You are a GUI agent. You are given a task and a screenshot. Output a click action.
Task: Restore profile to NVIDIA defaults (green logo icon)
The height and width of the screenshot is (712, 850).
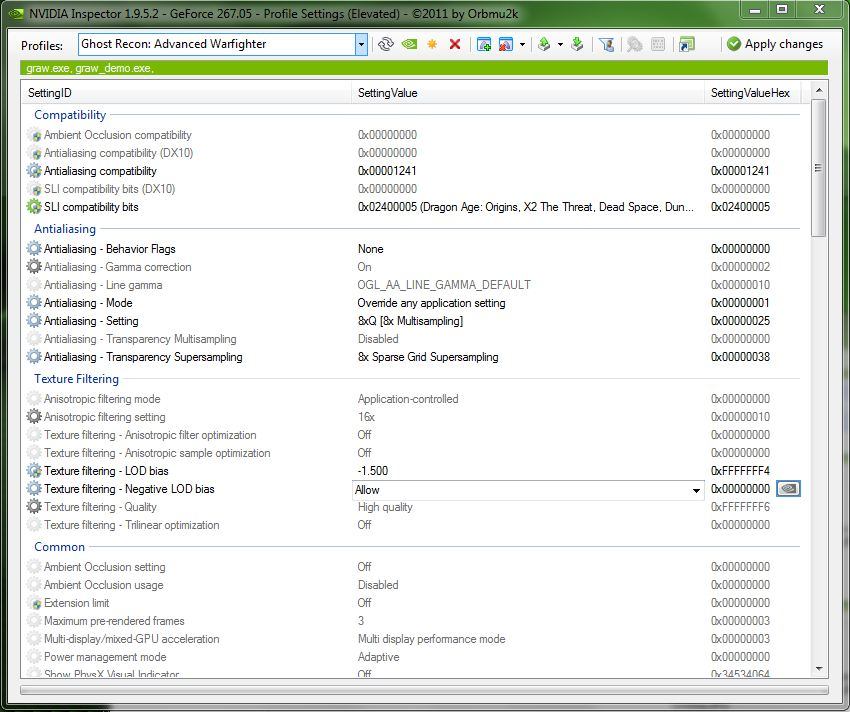[x=409, y=44]
